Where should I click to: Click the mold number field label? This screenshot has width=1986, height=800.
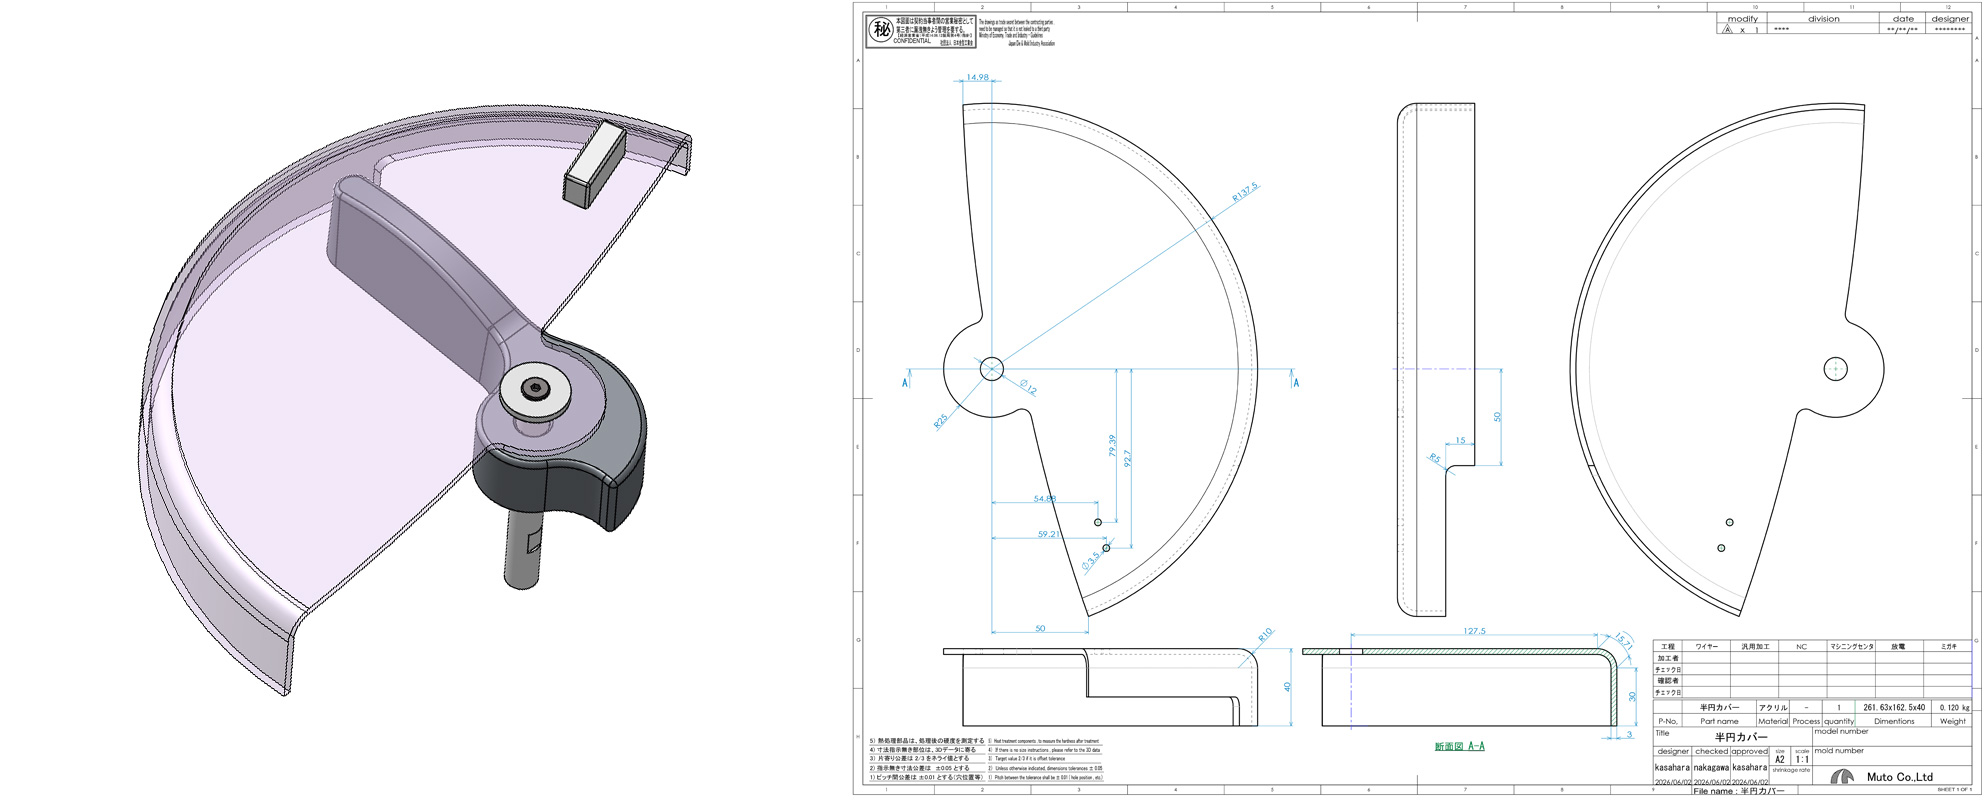(1839, 750)
